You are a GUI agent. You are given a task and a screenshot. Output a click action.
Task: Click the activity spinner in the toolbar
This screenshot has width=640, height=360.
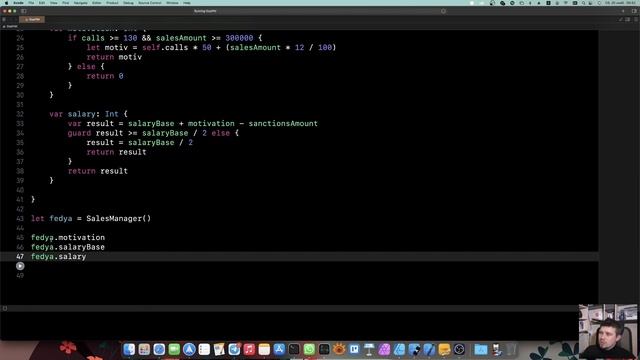click(x=443, y=11)
